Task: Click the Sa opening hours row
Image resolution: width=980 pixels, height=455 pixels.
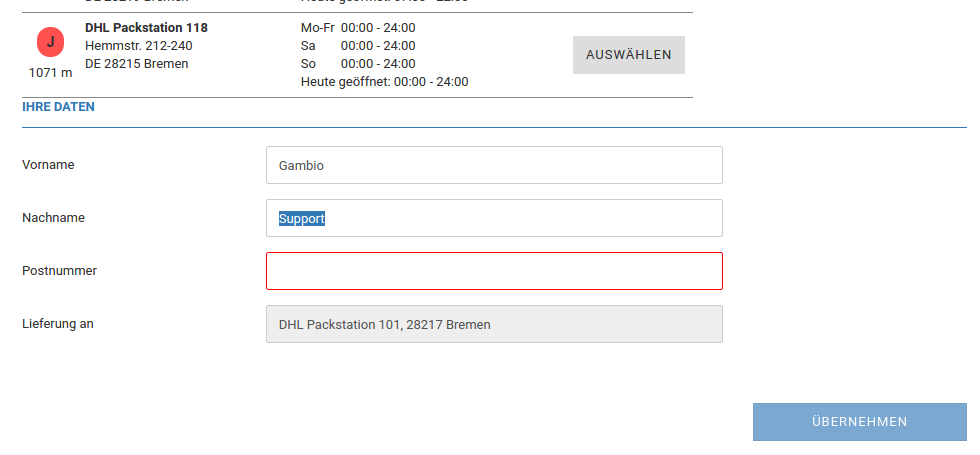Action: (358, 46)
